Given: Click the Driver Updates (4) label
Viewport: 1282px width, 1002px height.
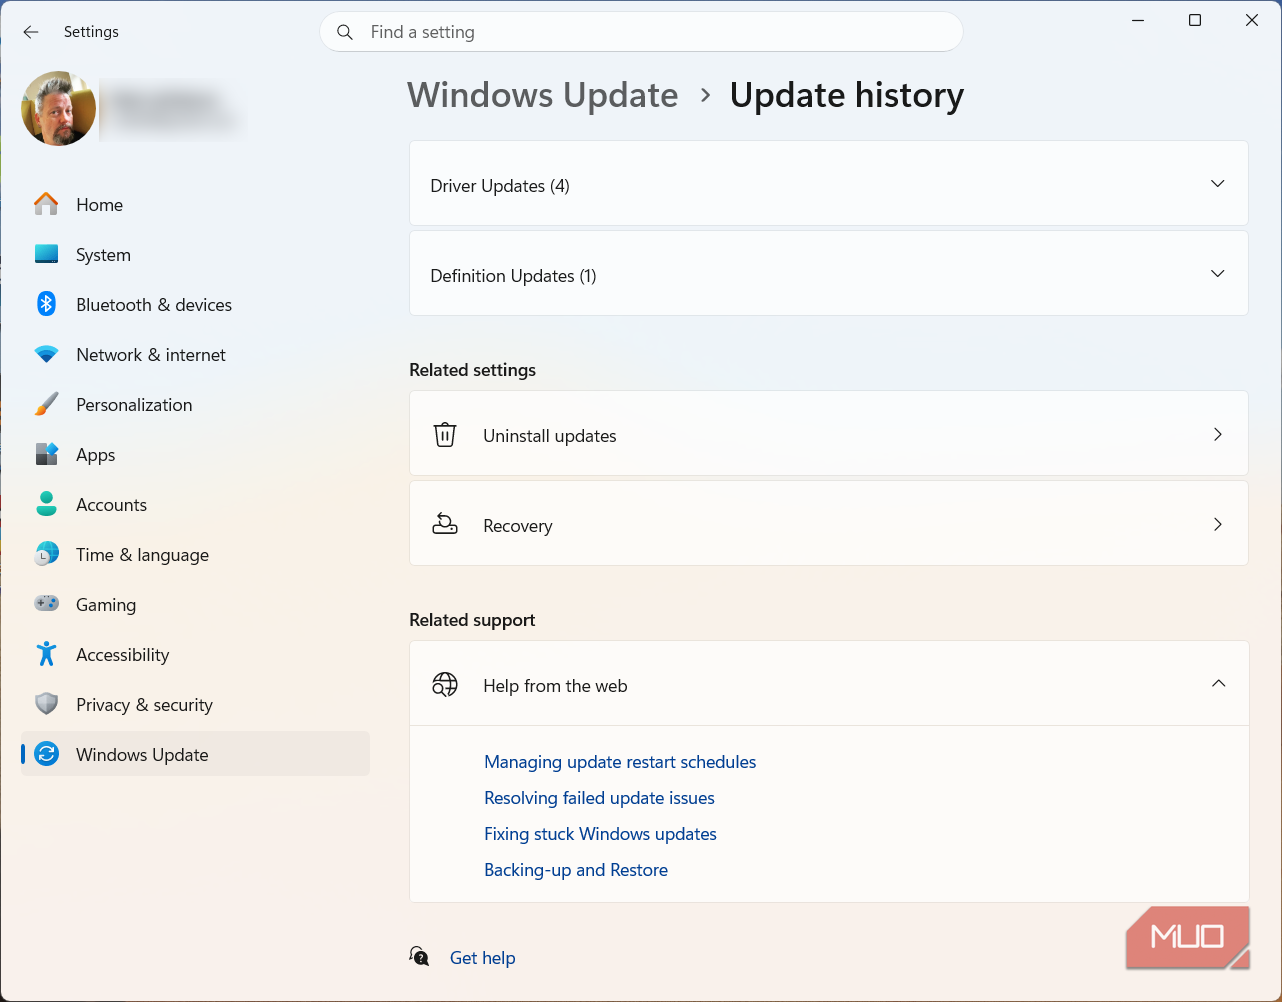Looking at the screenshot, I should [500, 186].
